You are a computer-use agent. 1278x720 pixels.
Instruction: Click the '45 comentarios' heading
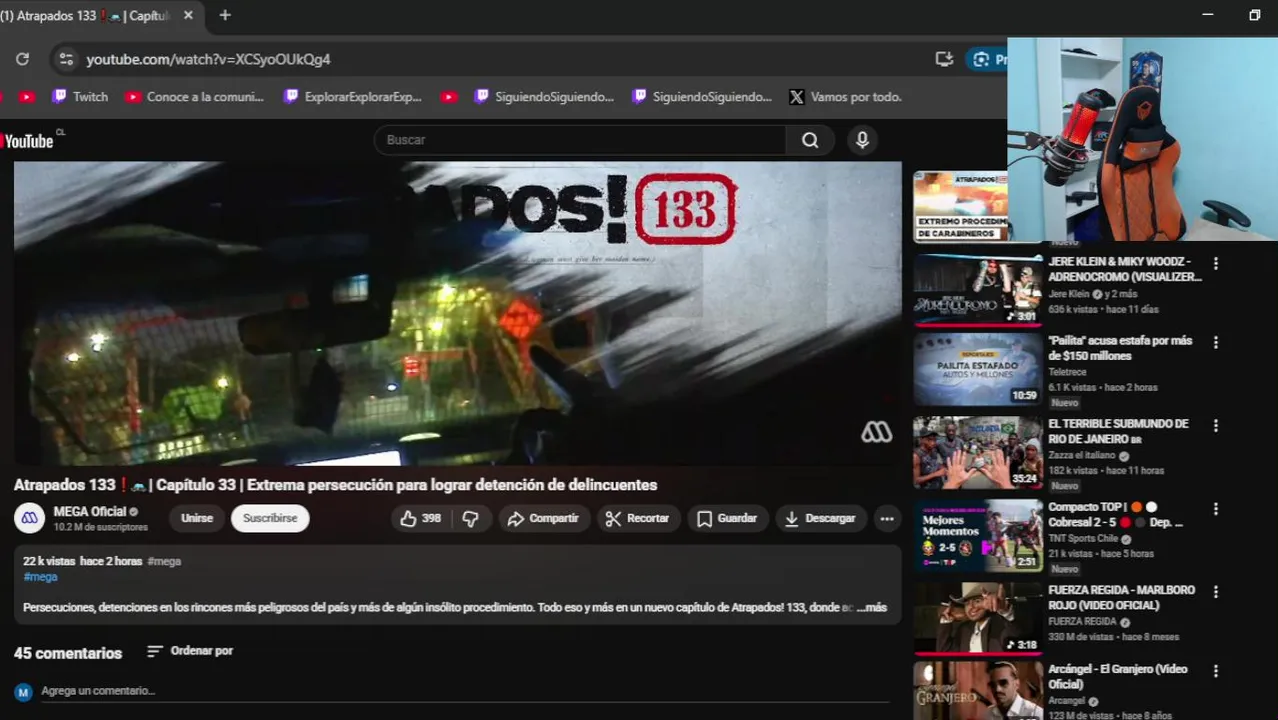point(68,653)
